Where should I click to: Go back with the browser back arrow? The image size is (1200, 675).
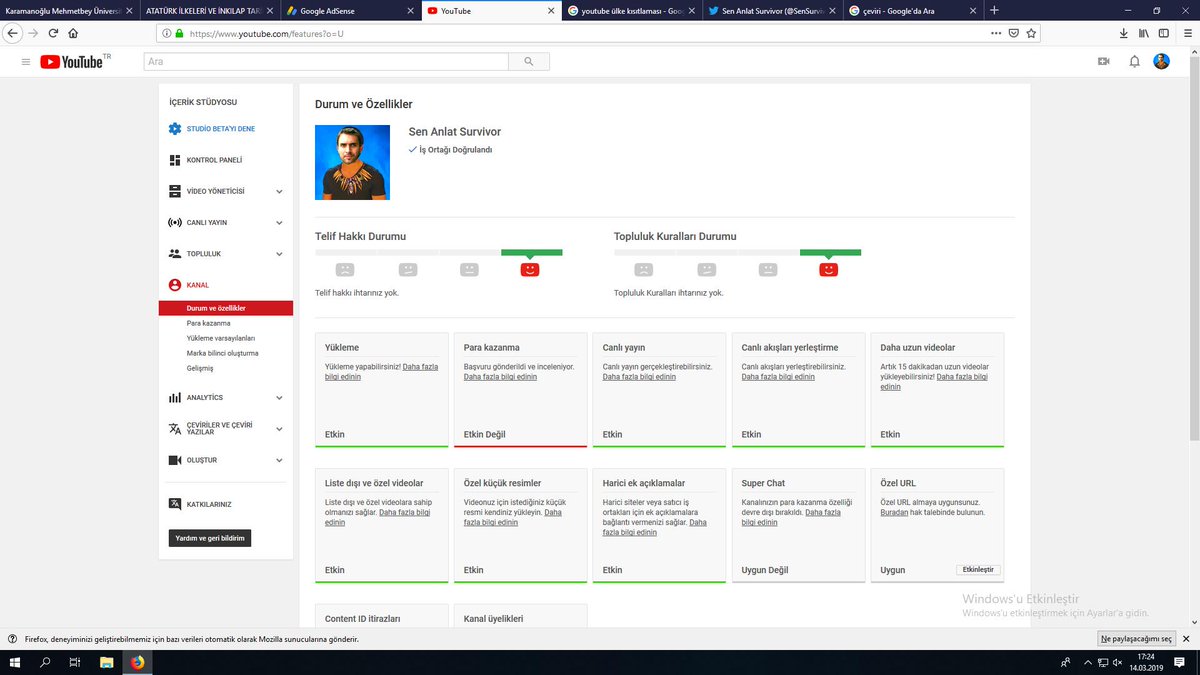12,33
